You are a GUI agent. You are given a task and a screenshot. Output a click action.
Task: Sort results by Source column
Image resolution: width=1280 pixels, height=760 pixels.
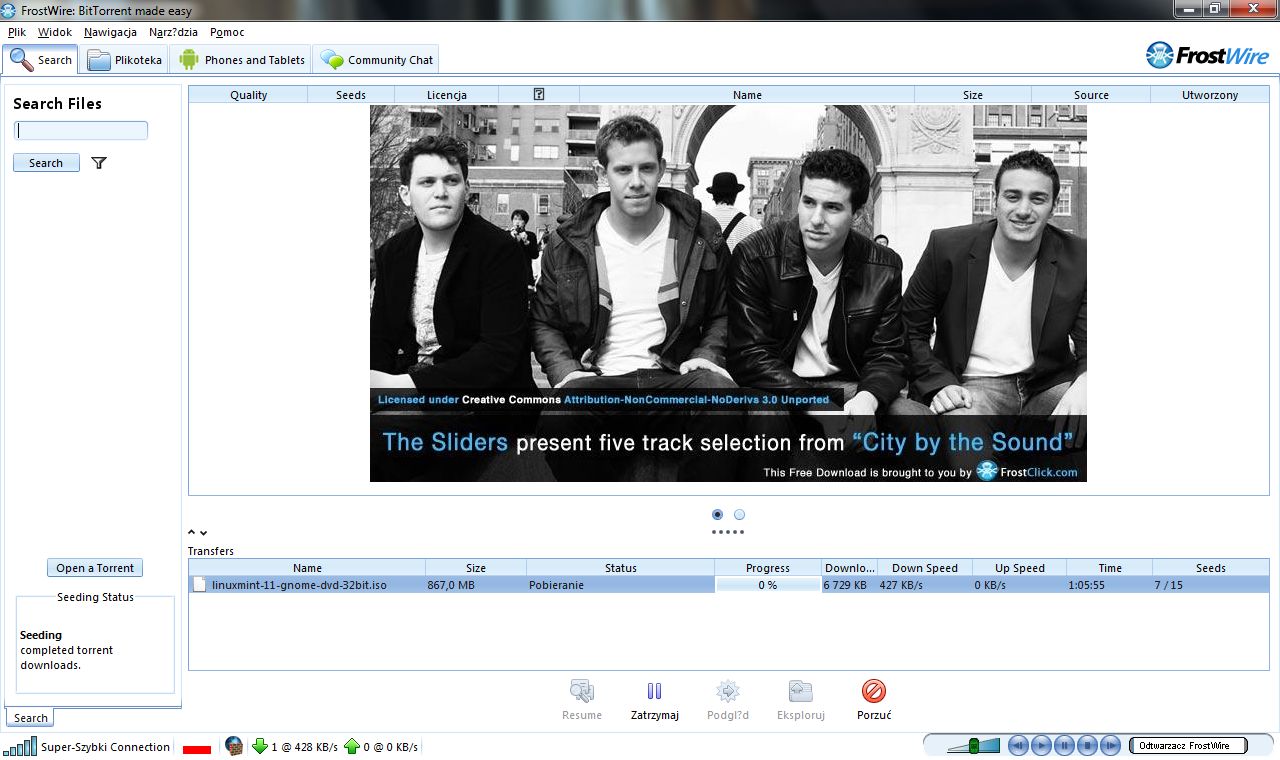[1091, 95]
